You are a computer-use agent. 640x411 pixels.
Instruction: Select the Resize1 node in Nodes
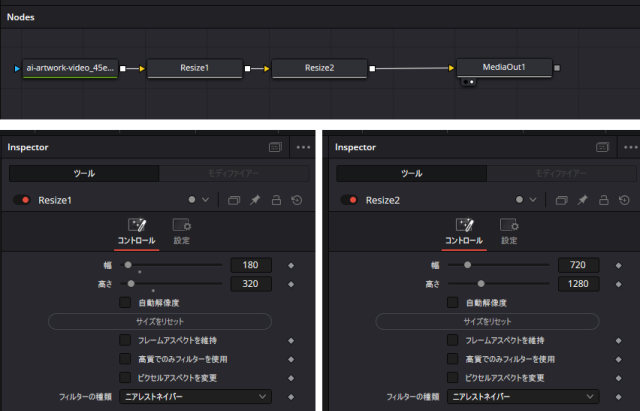pos(195,68)
